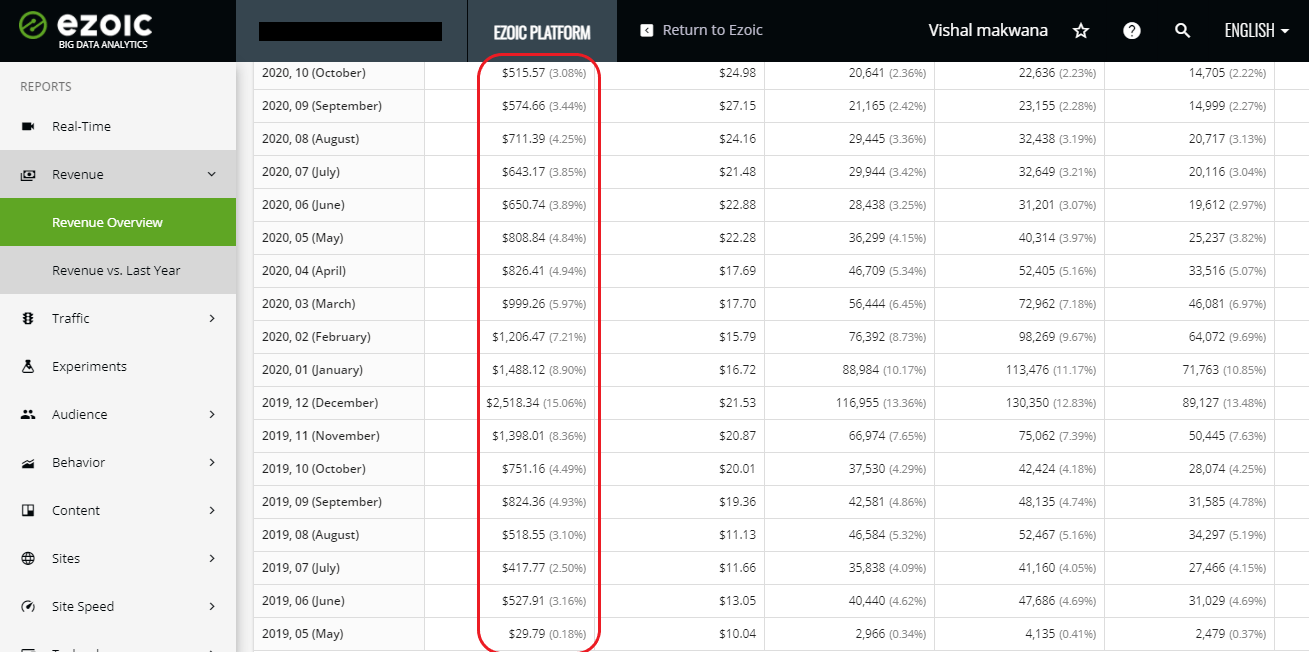Click the $1,488.12 January revenue cell

pos(539,370)
